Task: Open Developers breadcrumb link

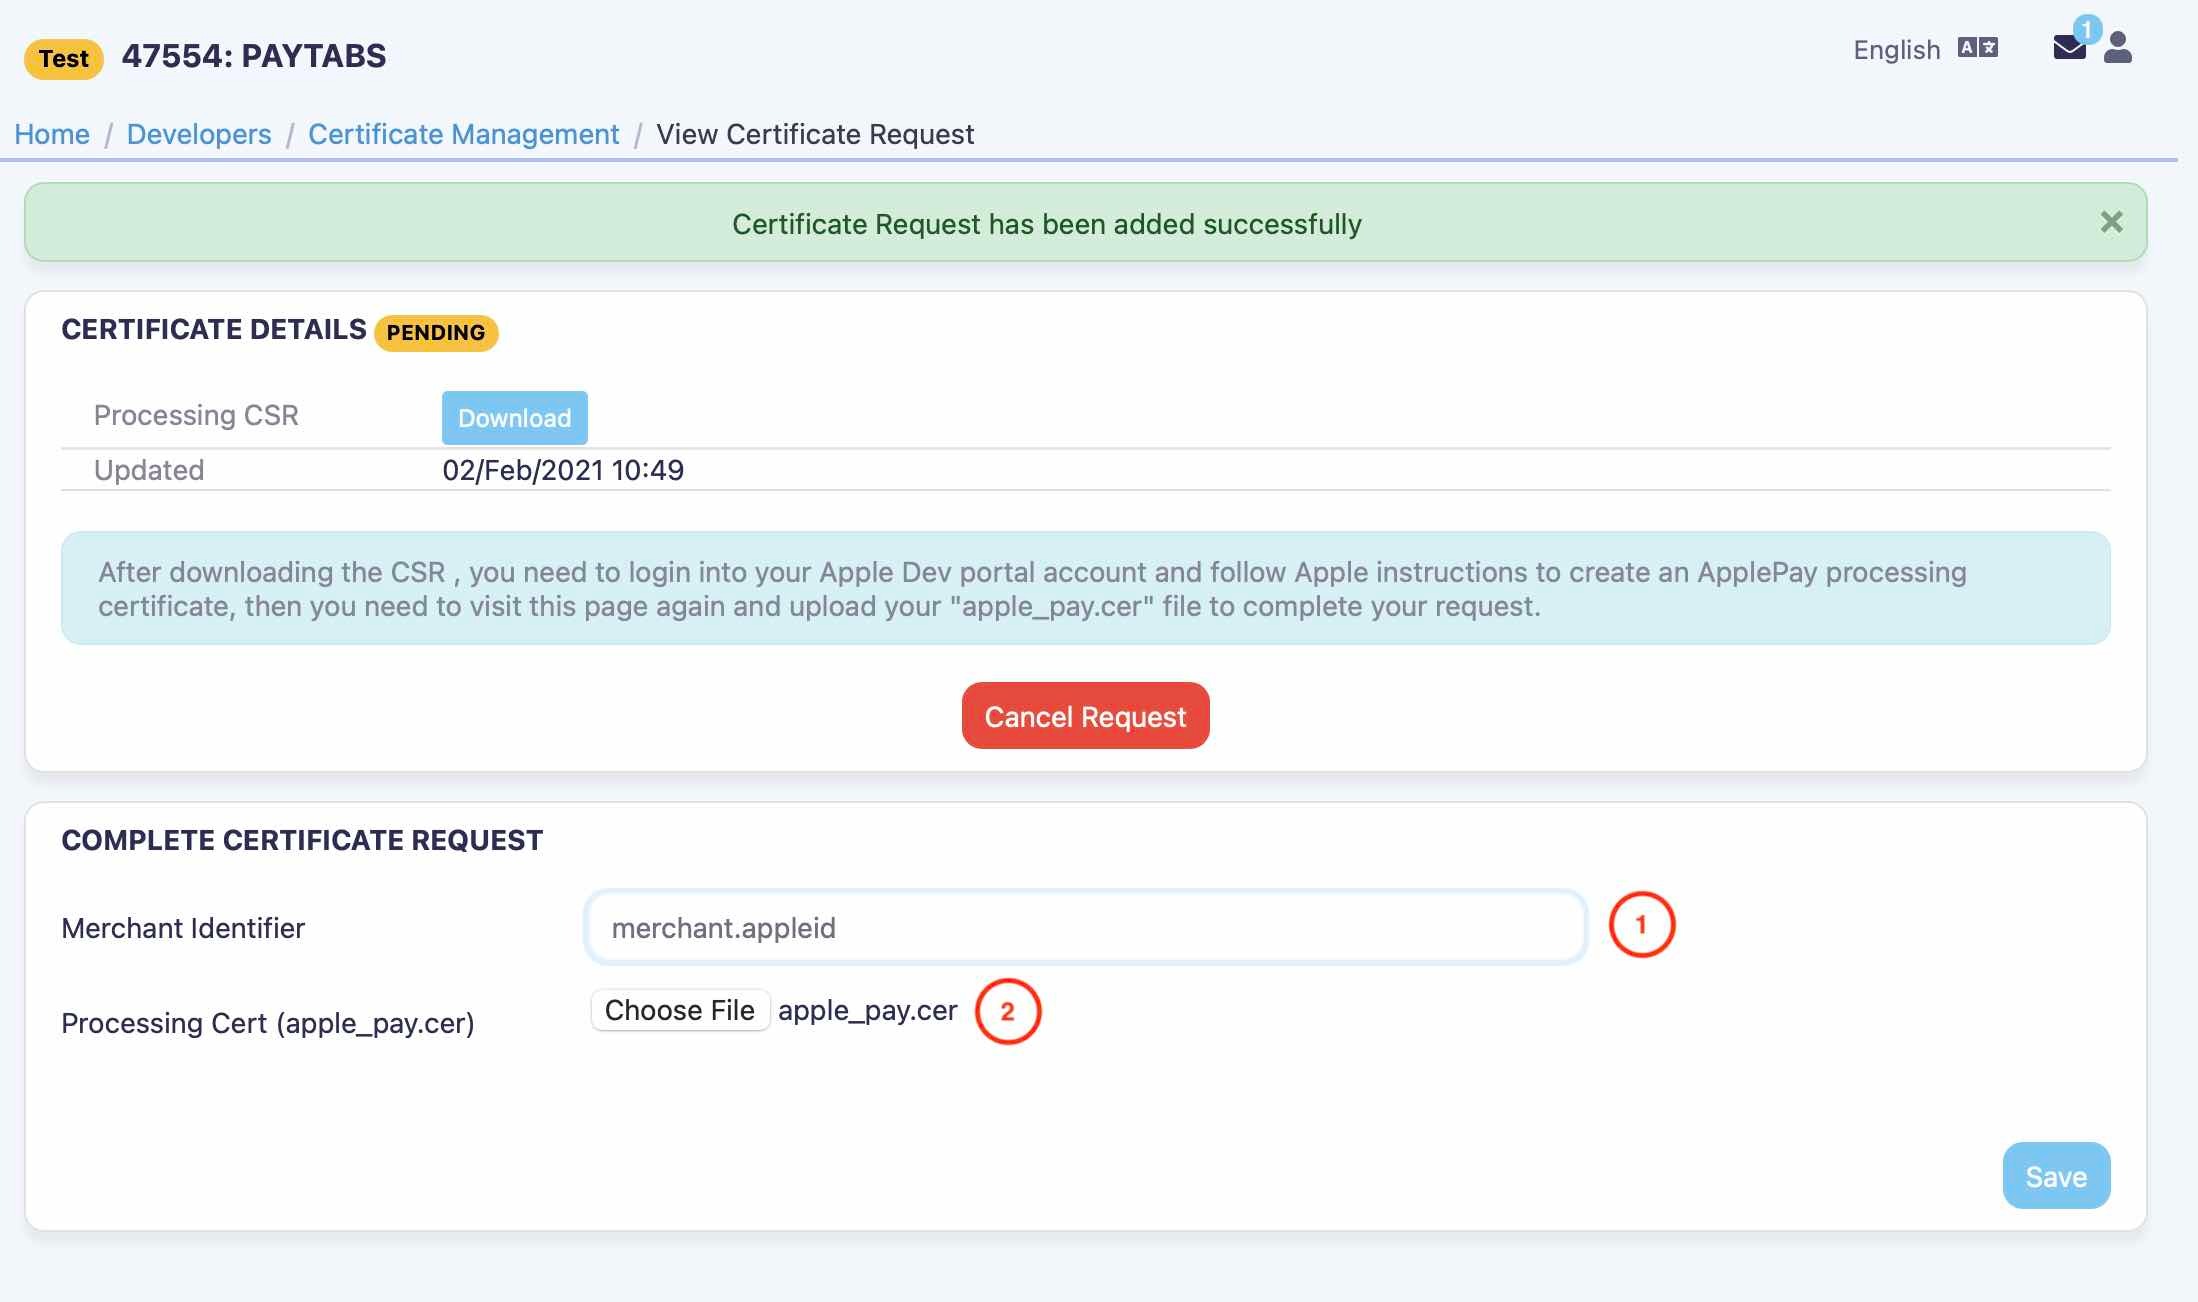Action: pyautogui.click(x=199, y=134)
